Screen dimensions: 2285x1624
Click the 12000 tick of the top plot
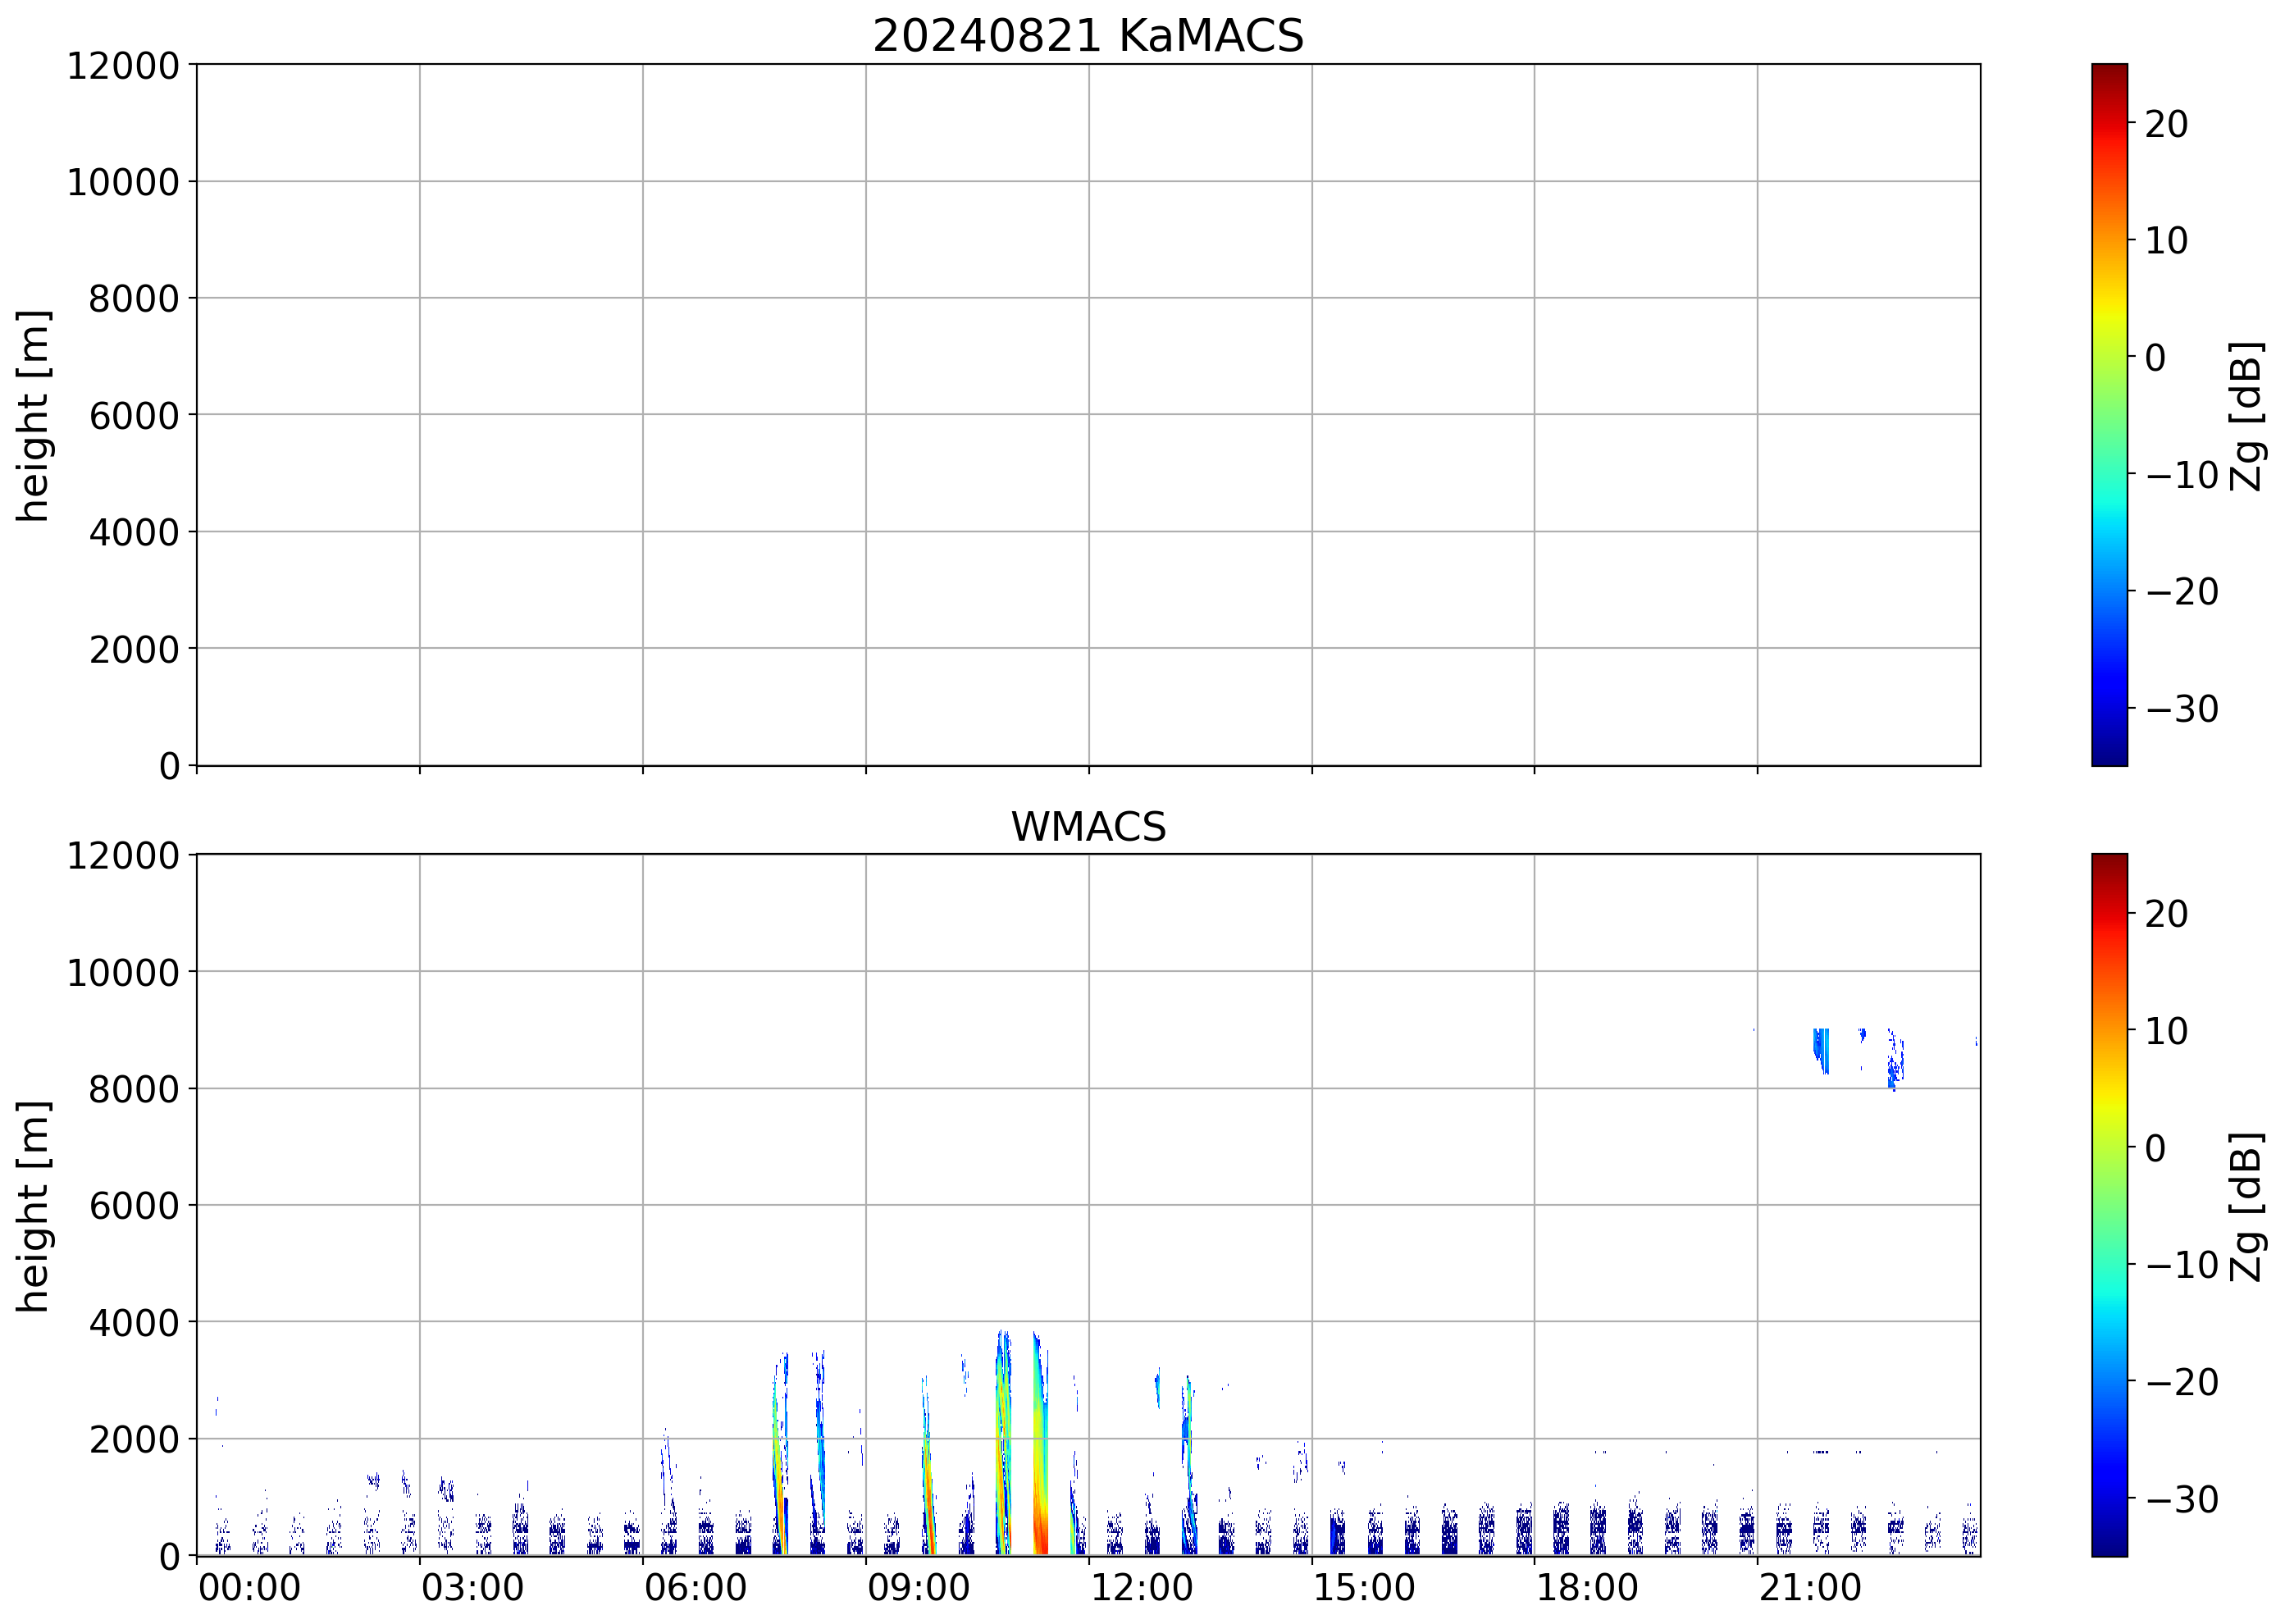122,66
